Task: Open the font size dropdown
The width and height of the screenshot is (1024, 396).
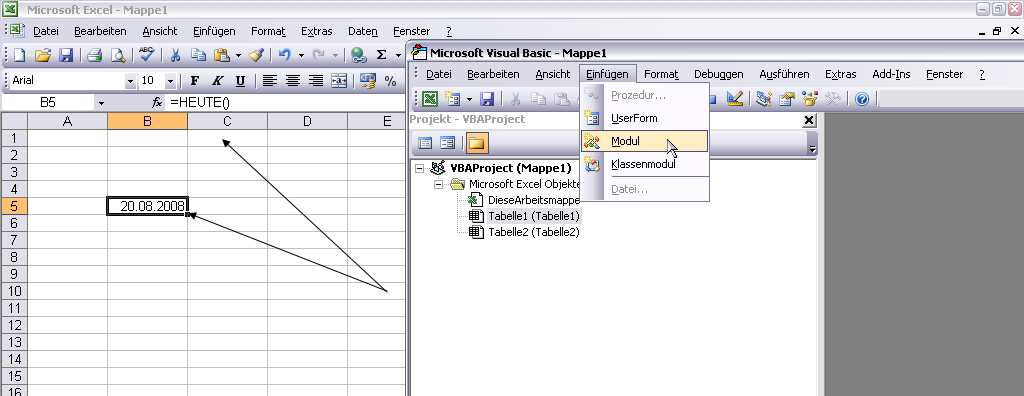Action: pos(170,81)
